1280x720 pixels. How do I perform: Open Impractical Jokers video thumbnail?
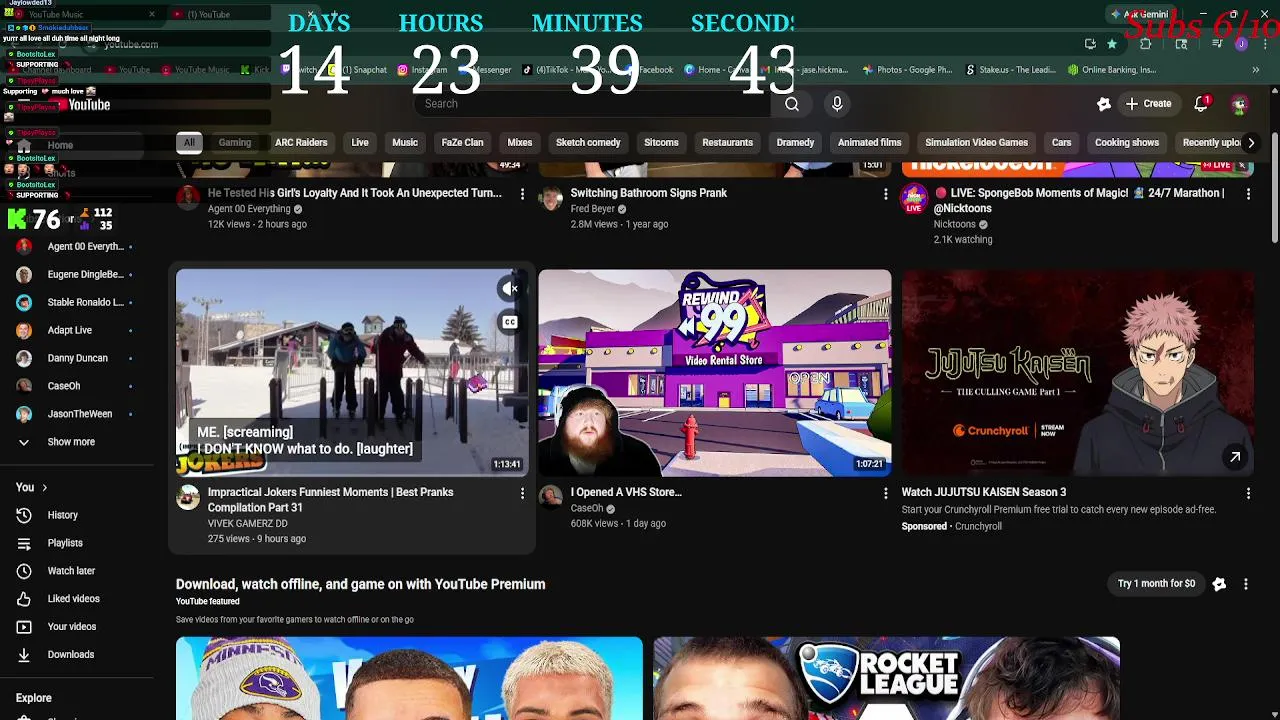pyautogui.click(x=352, y=372)
